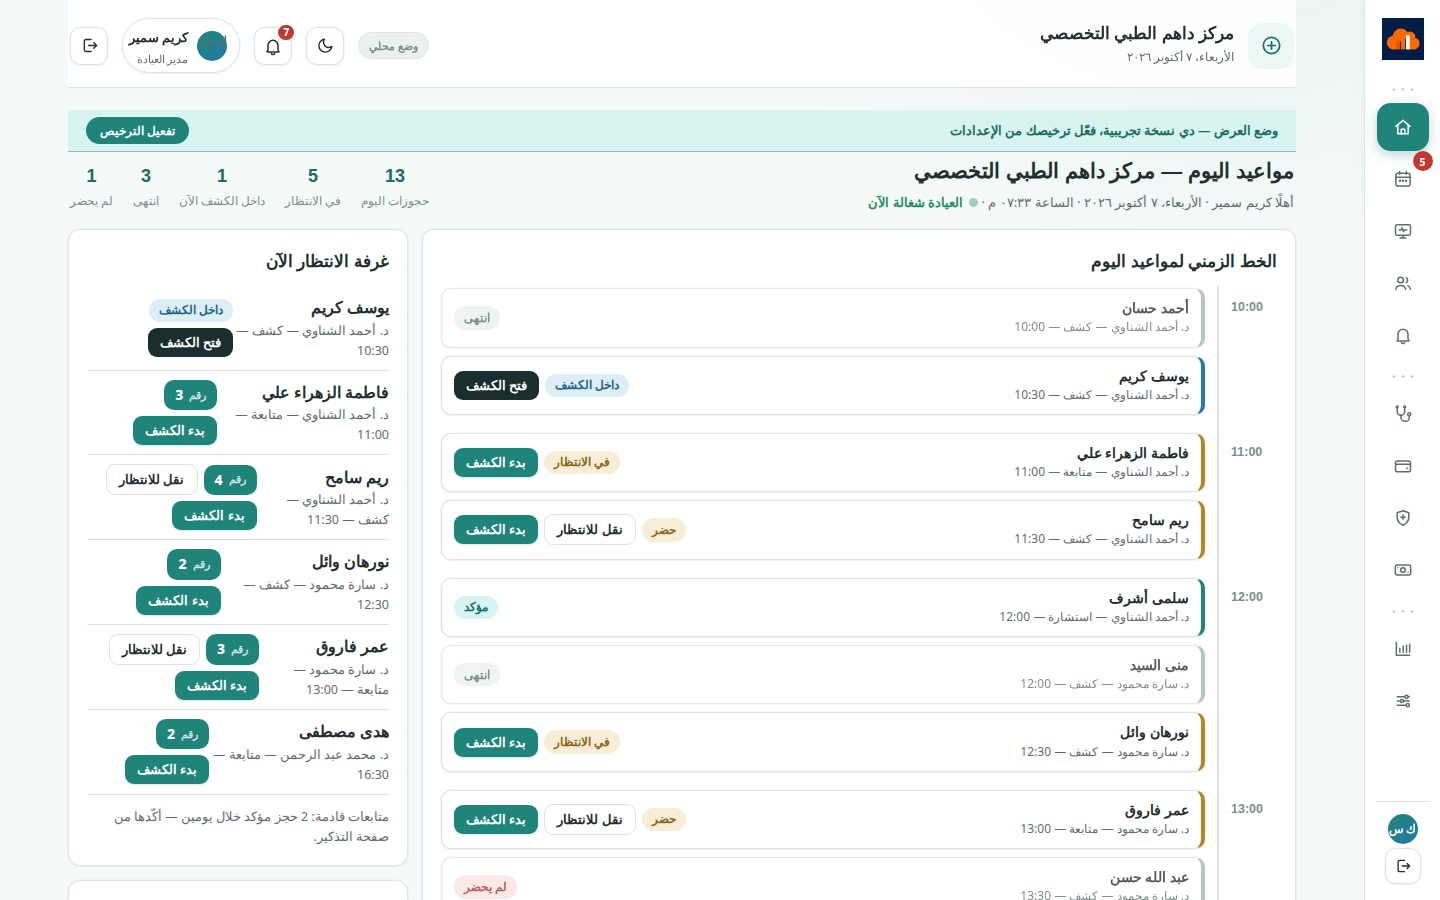Click the 5 في الانتظار stat
This screenshot has height=900, width=1440.
pyautogui.click(x=313, y=187)
